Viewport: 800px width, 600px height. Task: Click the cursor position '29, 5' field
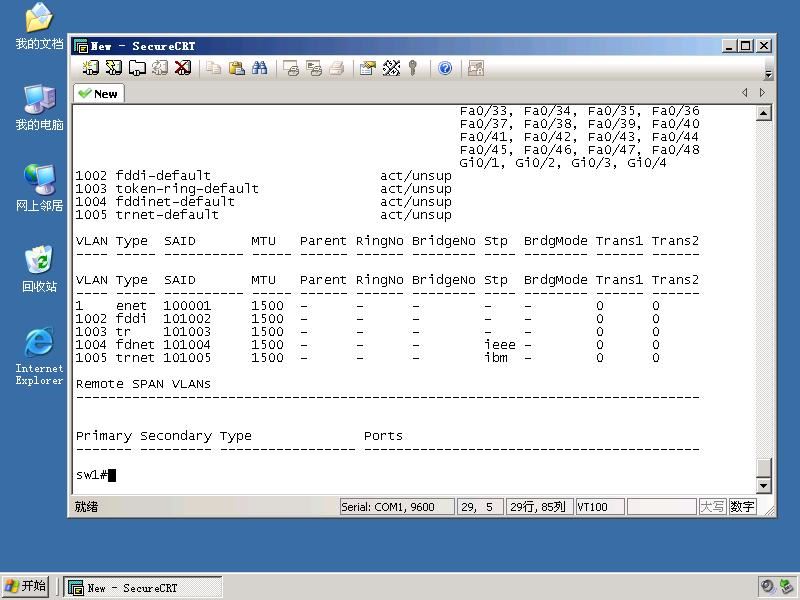480,507
